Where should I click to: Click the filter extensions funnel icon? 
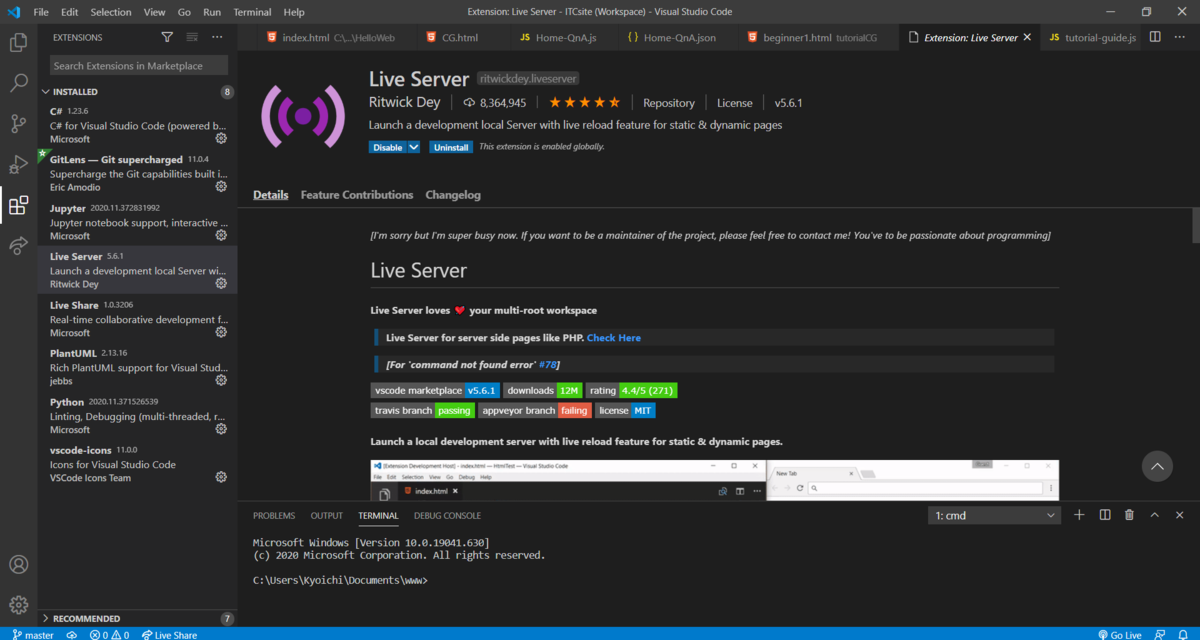[x=167, y=37]
